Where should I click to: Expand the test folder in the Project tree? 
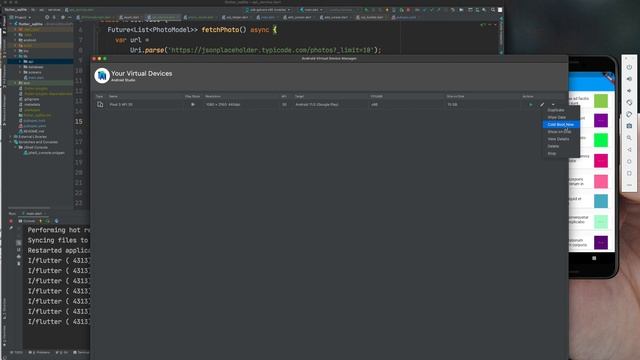(16, 83)
